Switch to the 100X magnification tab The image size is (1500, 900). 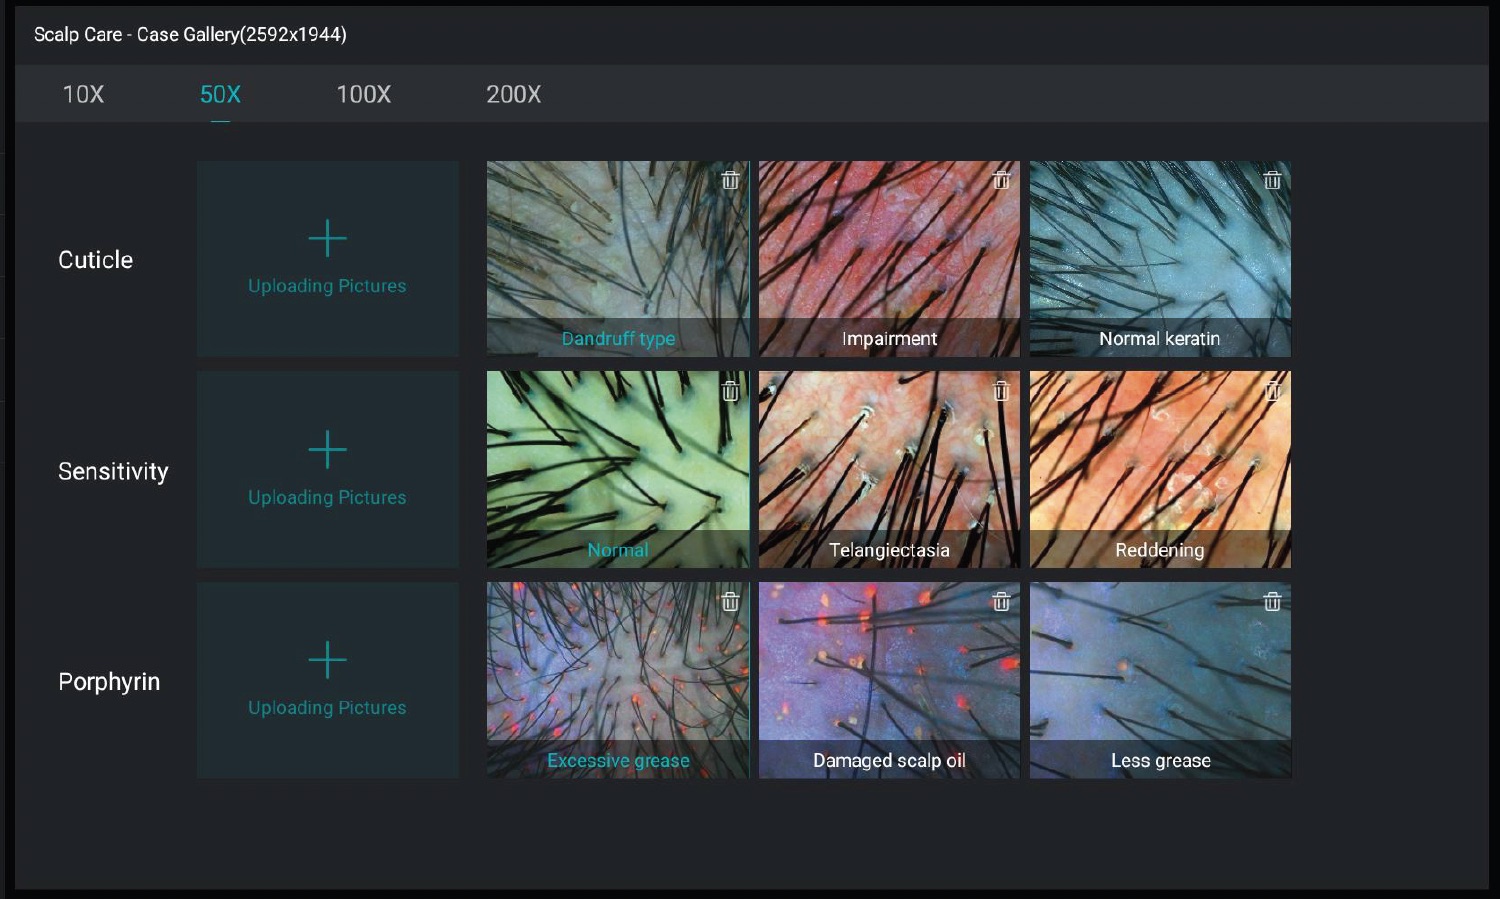click(363, 95)
